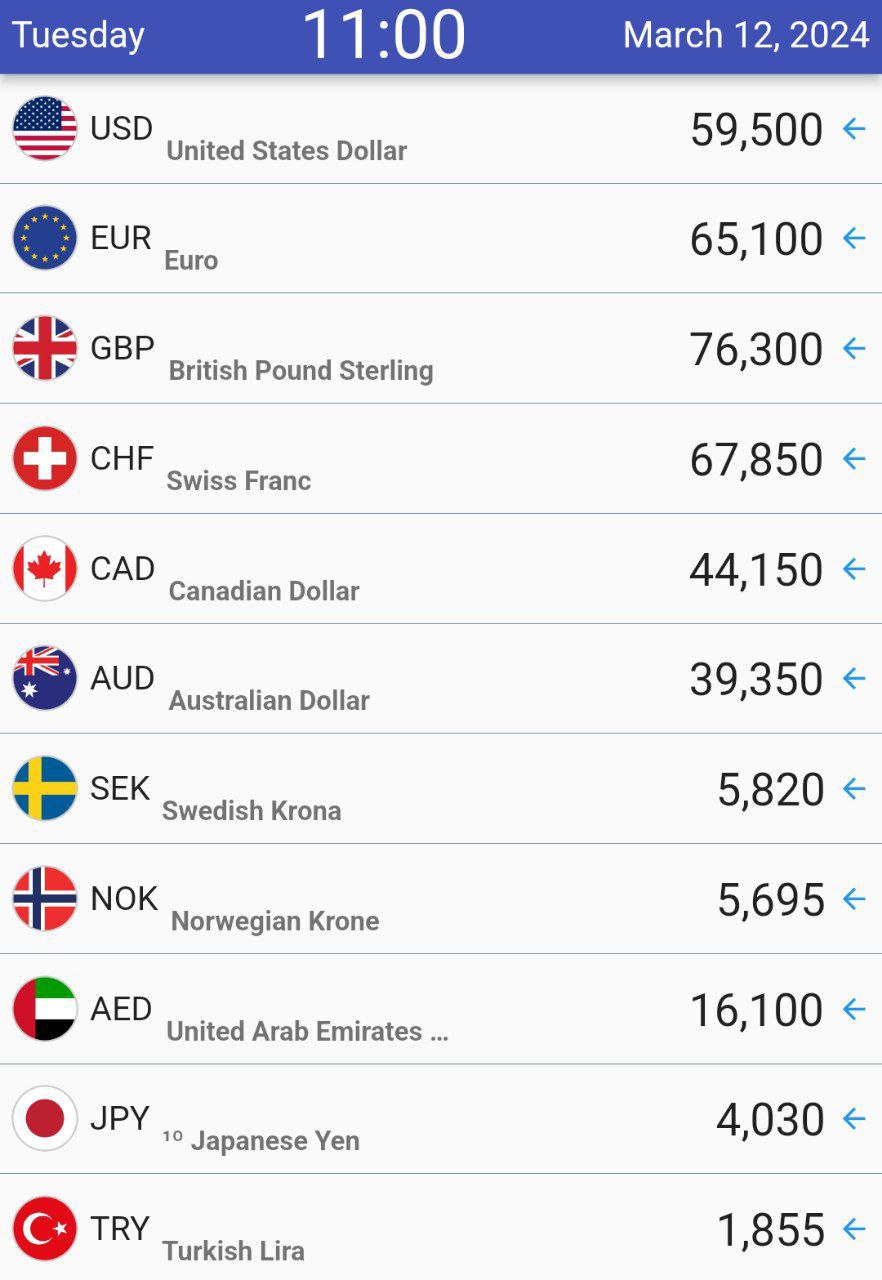Screen dimensions: 882x1280
Task: Select the European Union flag icon
Action: tap(45, 238)
